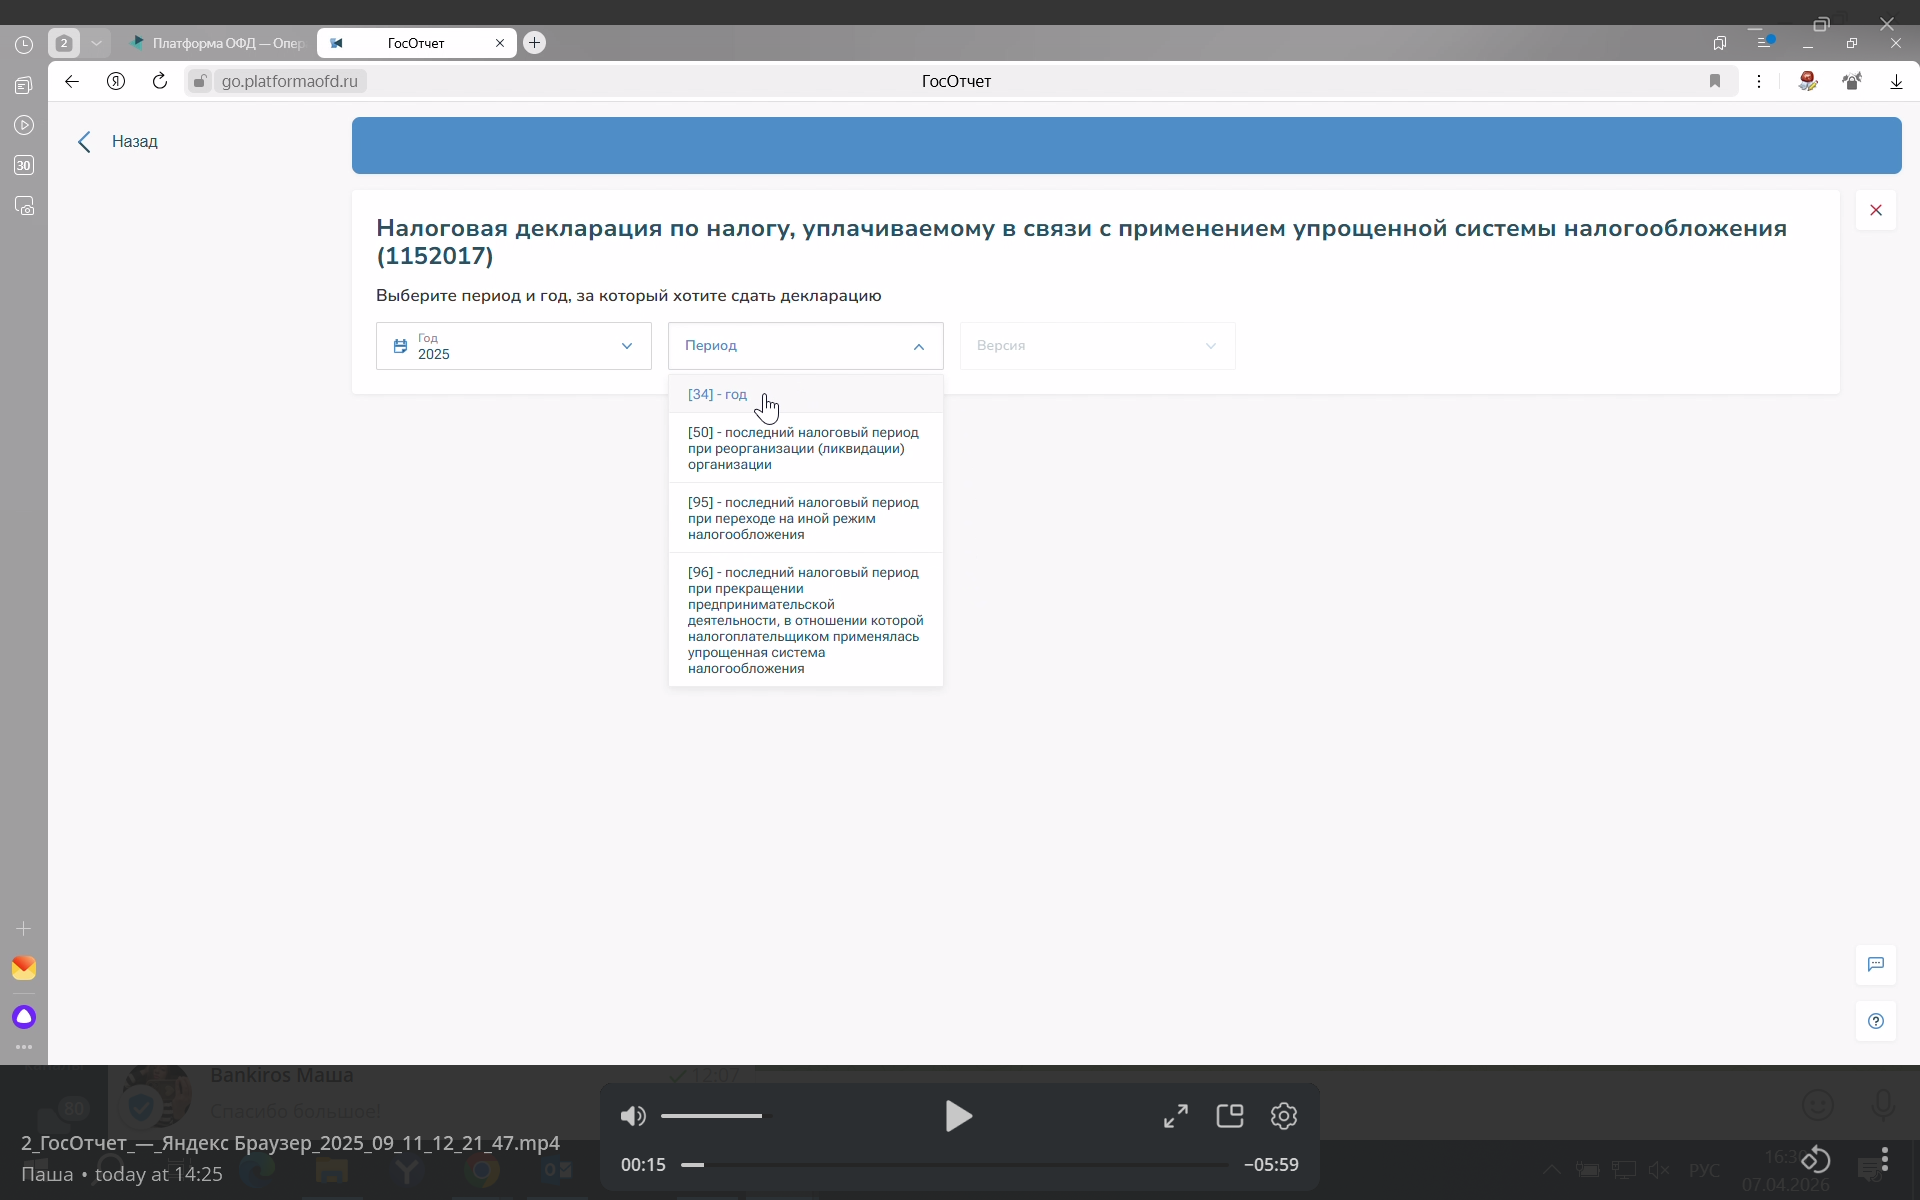Image resolution: width=1920 pixels, height=1200 pixels.
Task: Collapse the Период dropdown
Action: point(805,346)
